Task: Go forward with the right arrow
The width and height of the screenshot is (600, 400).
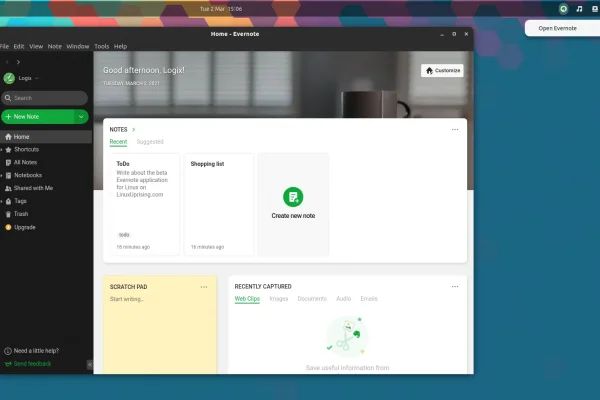Action: (18, 62)
